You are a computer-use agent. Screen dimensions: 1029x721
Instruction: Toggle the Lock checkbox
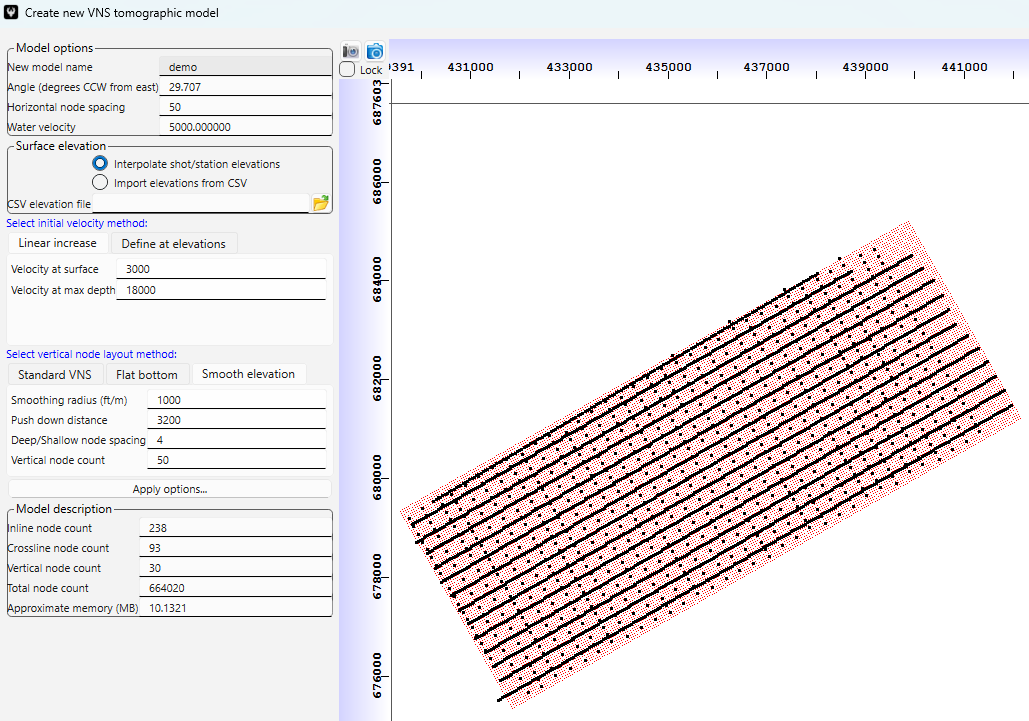[x=347, y=69]
